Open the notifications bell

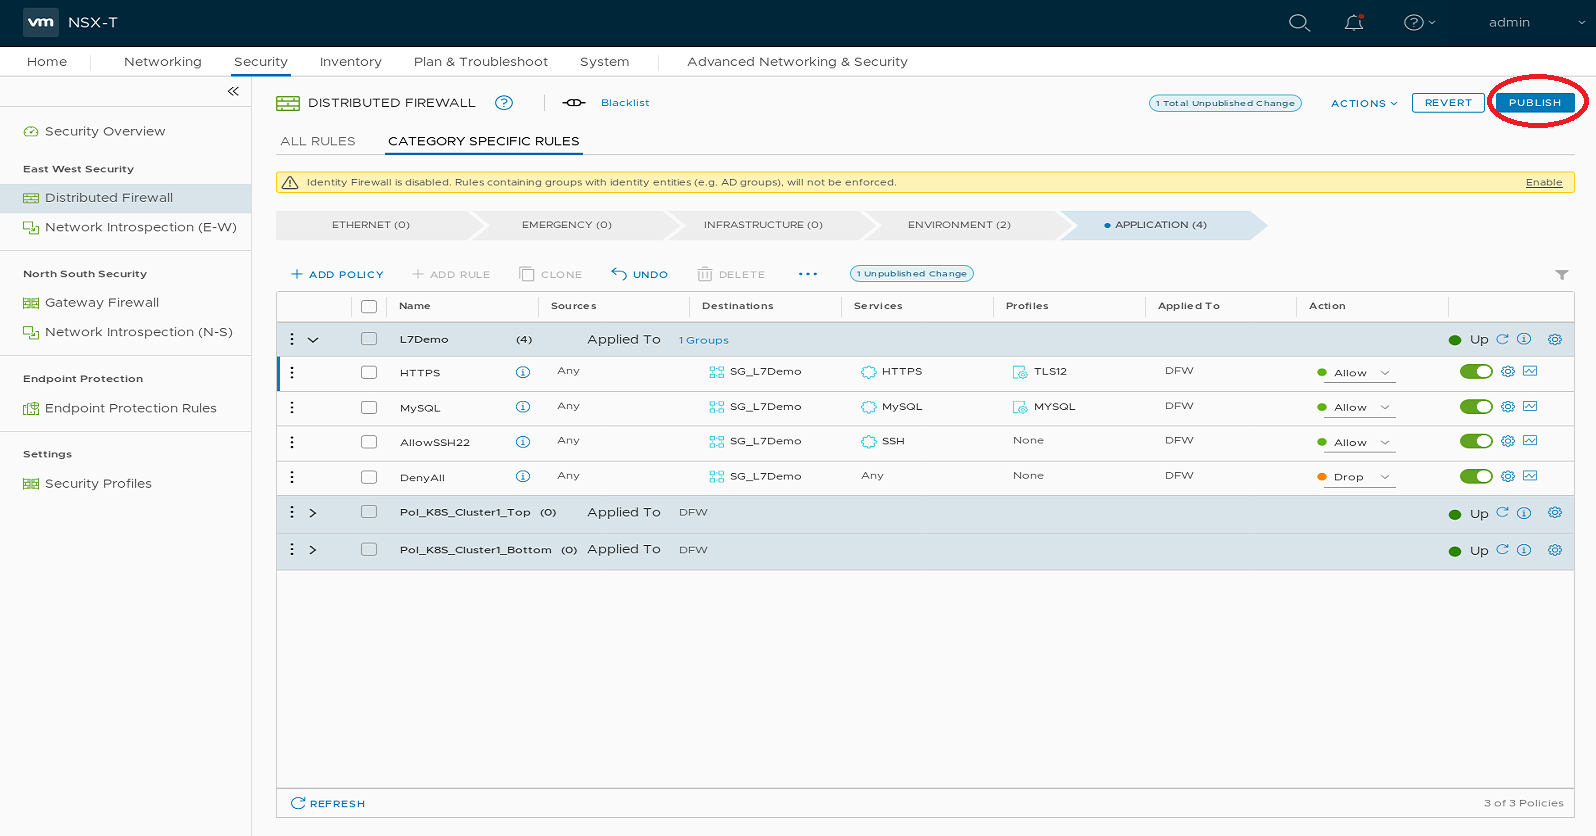(1354, 23)
